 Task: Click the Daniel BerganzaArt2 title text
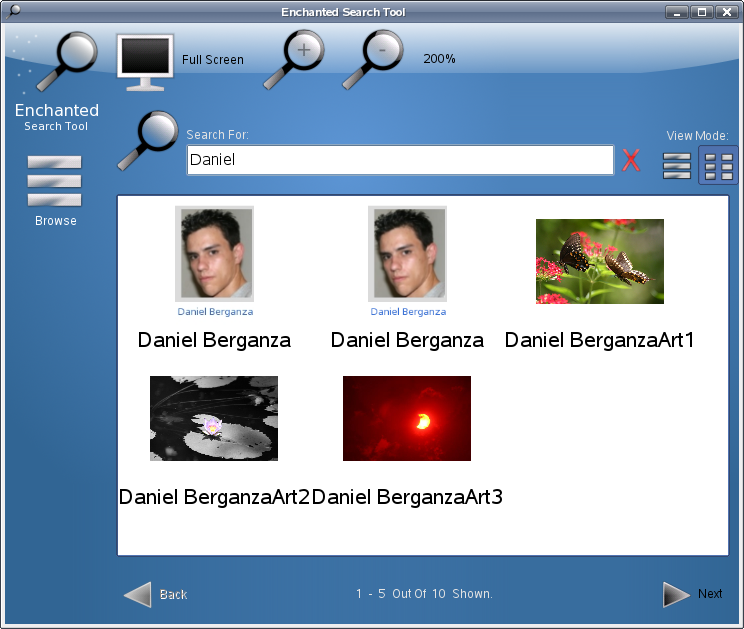pos(214,497)
